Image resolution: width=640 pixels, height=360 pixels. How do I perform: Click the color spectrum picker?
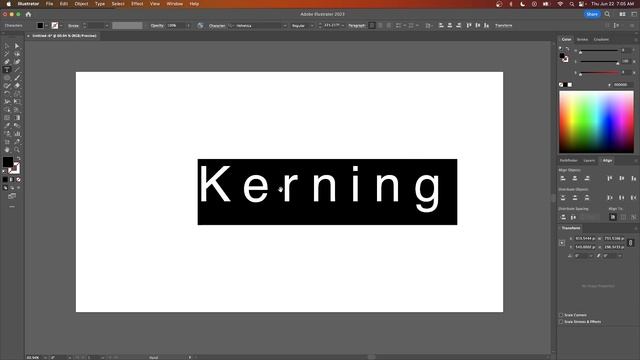pyautogui.click(x=596, y=122)
